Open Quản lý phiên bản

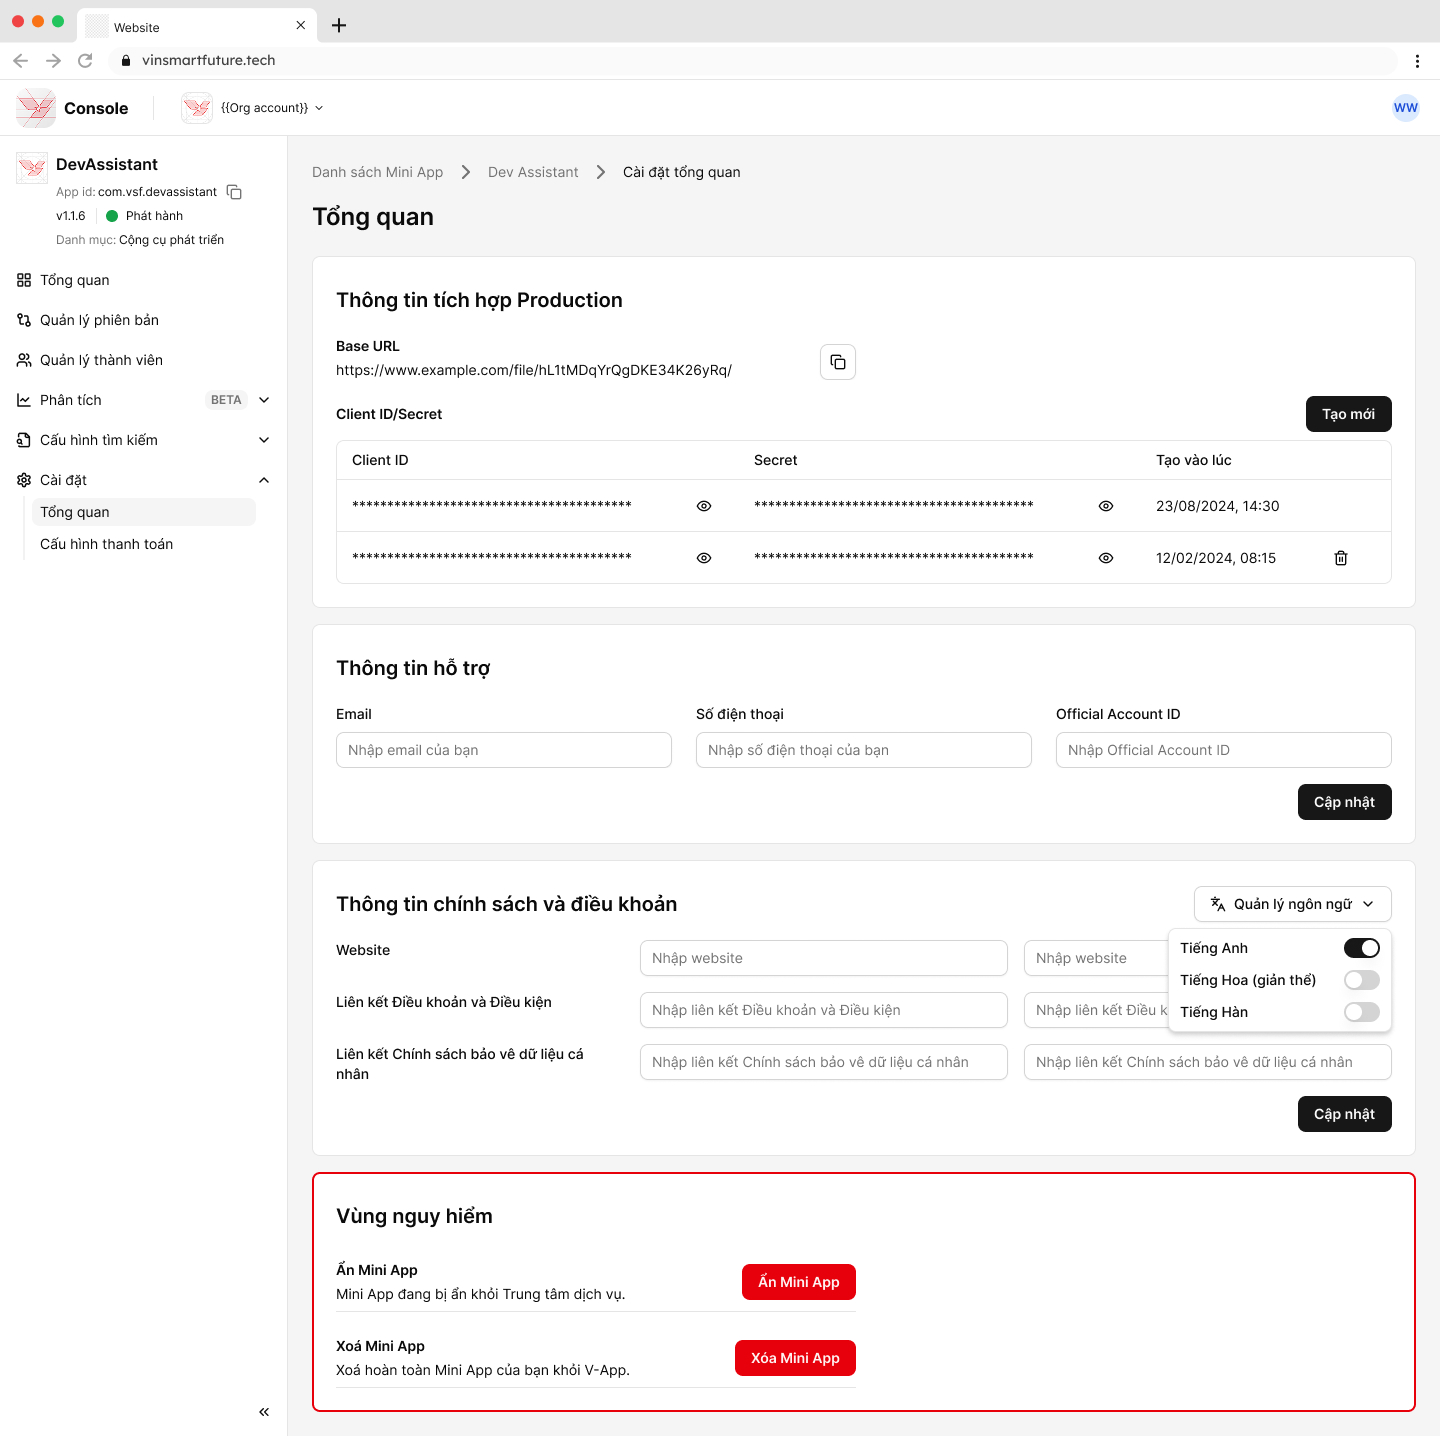(x=99, y=320)
